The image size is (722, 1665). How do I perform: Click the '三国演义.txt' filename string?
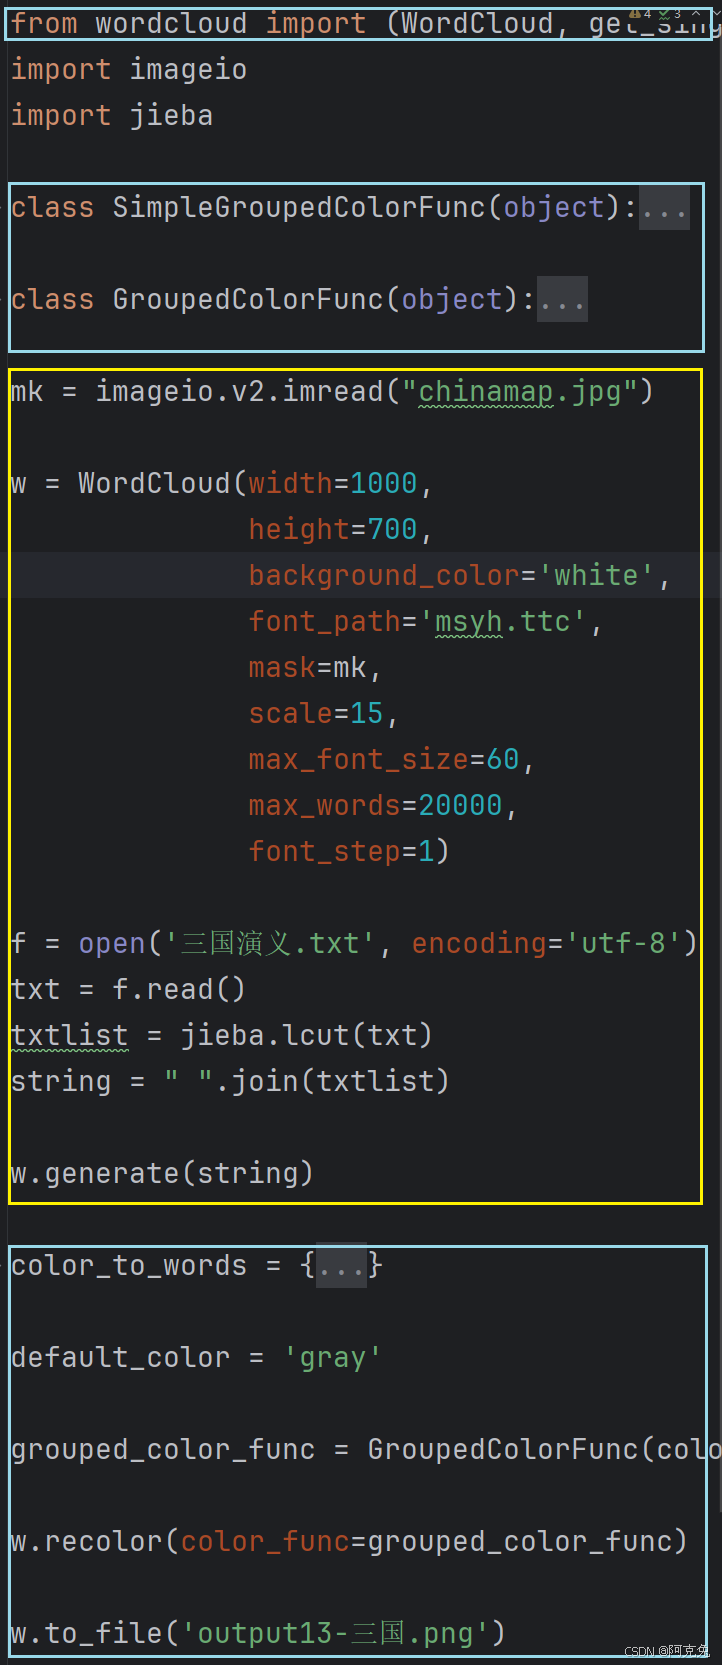270,943
